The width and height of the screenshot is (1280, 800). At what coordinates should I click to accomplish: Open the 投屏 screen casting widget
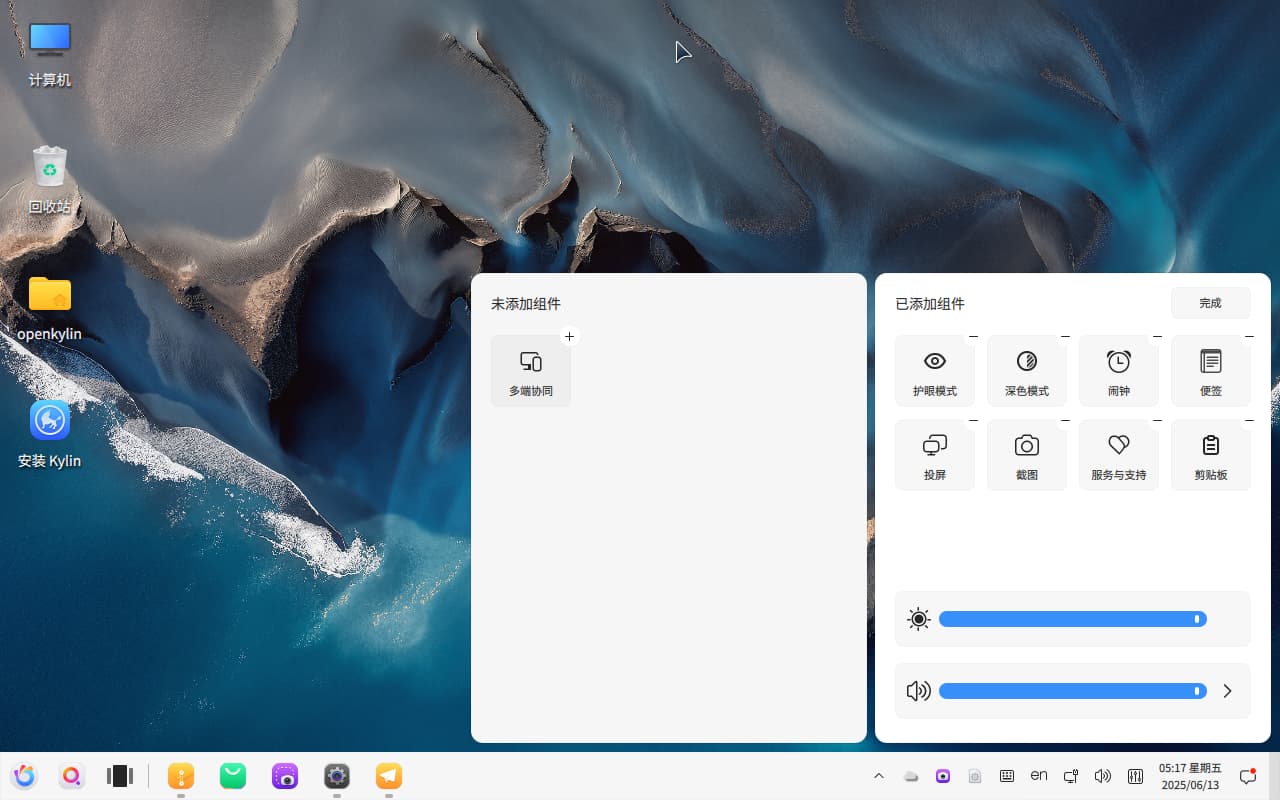tap(934, 455)
